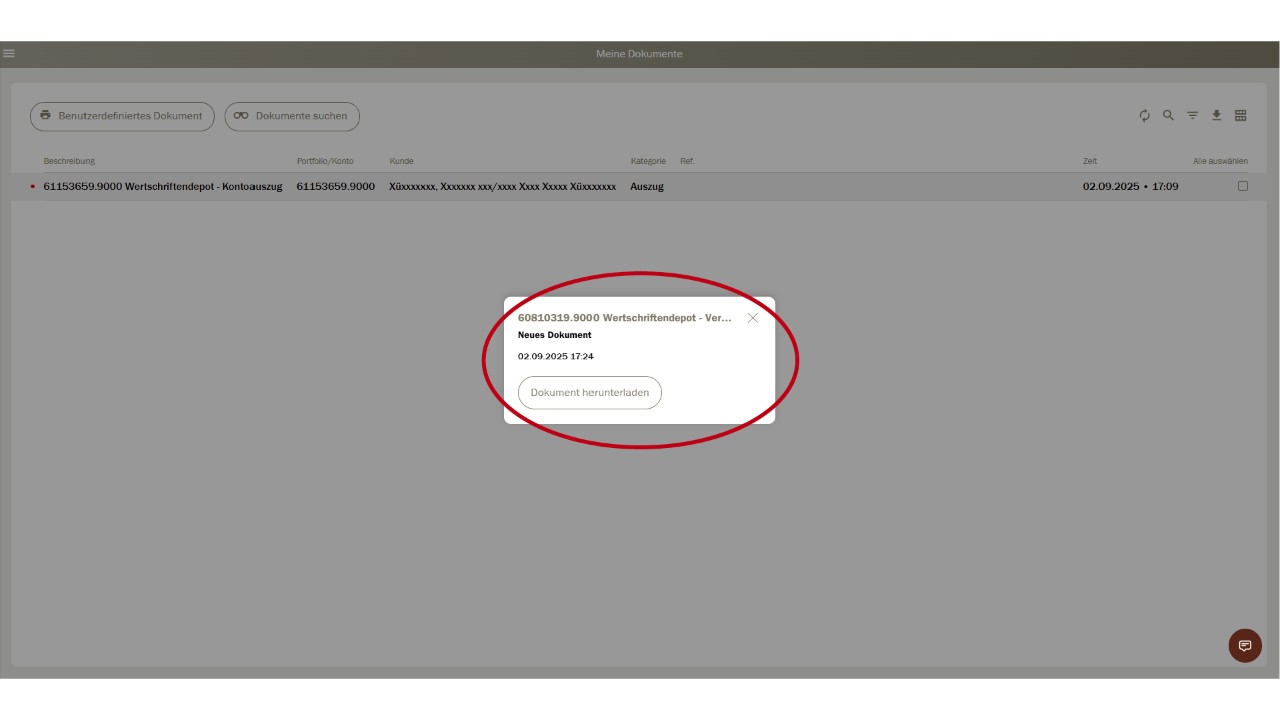Close the Neues Dokument popup

point(753,318)
